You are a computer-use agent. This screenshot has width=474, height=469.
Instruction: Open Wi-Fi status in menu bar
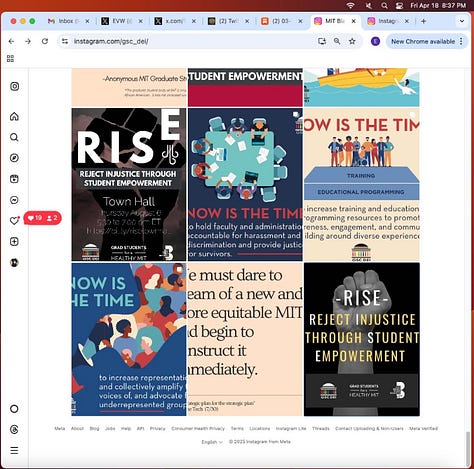(350, 5)
